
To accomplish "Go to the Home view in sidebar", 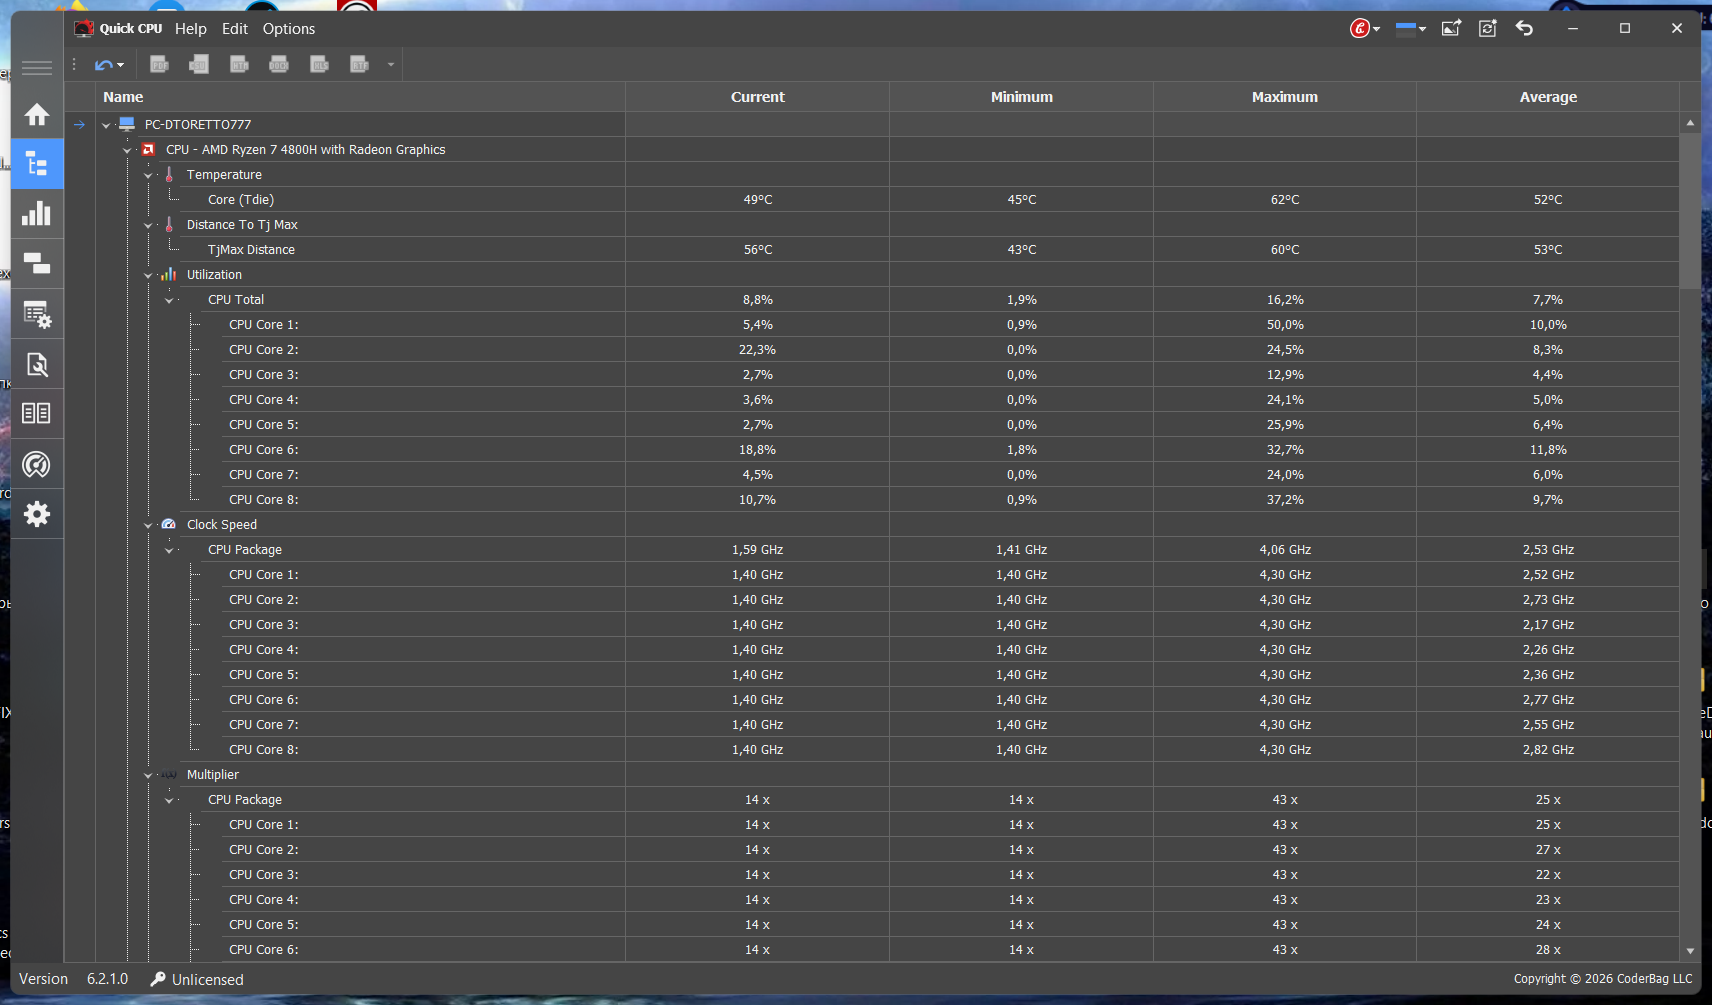I will pos(37,115).
